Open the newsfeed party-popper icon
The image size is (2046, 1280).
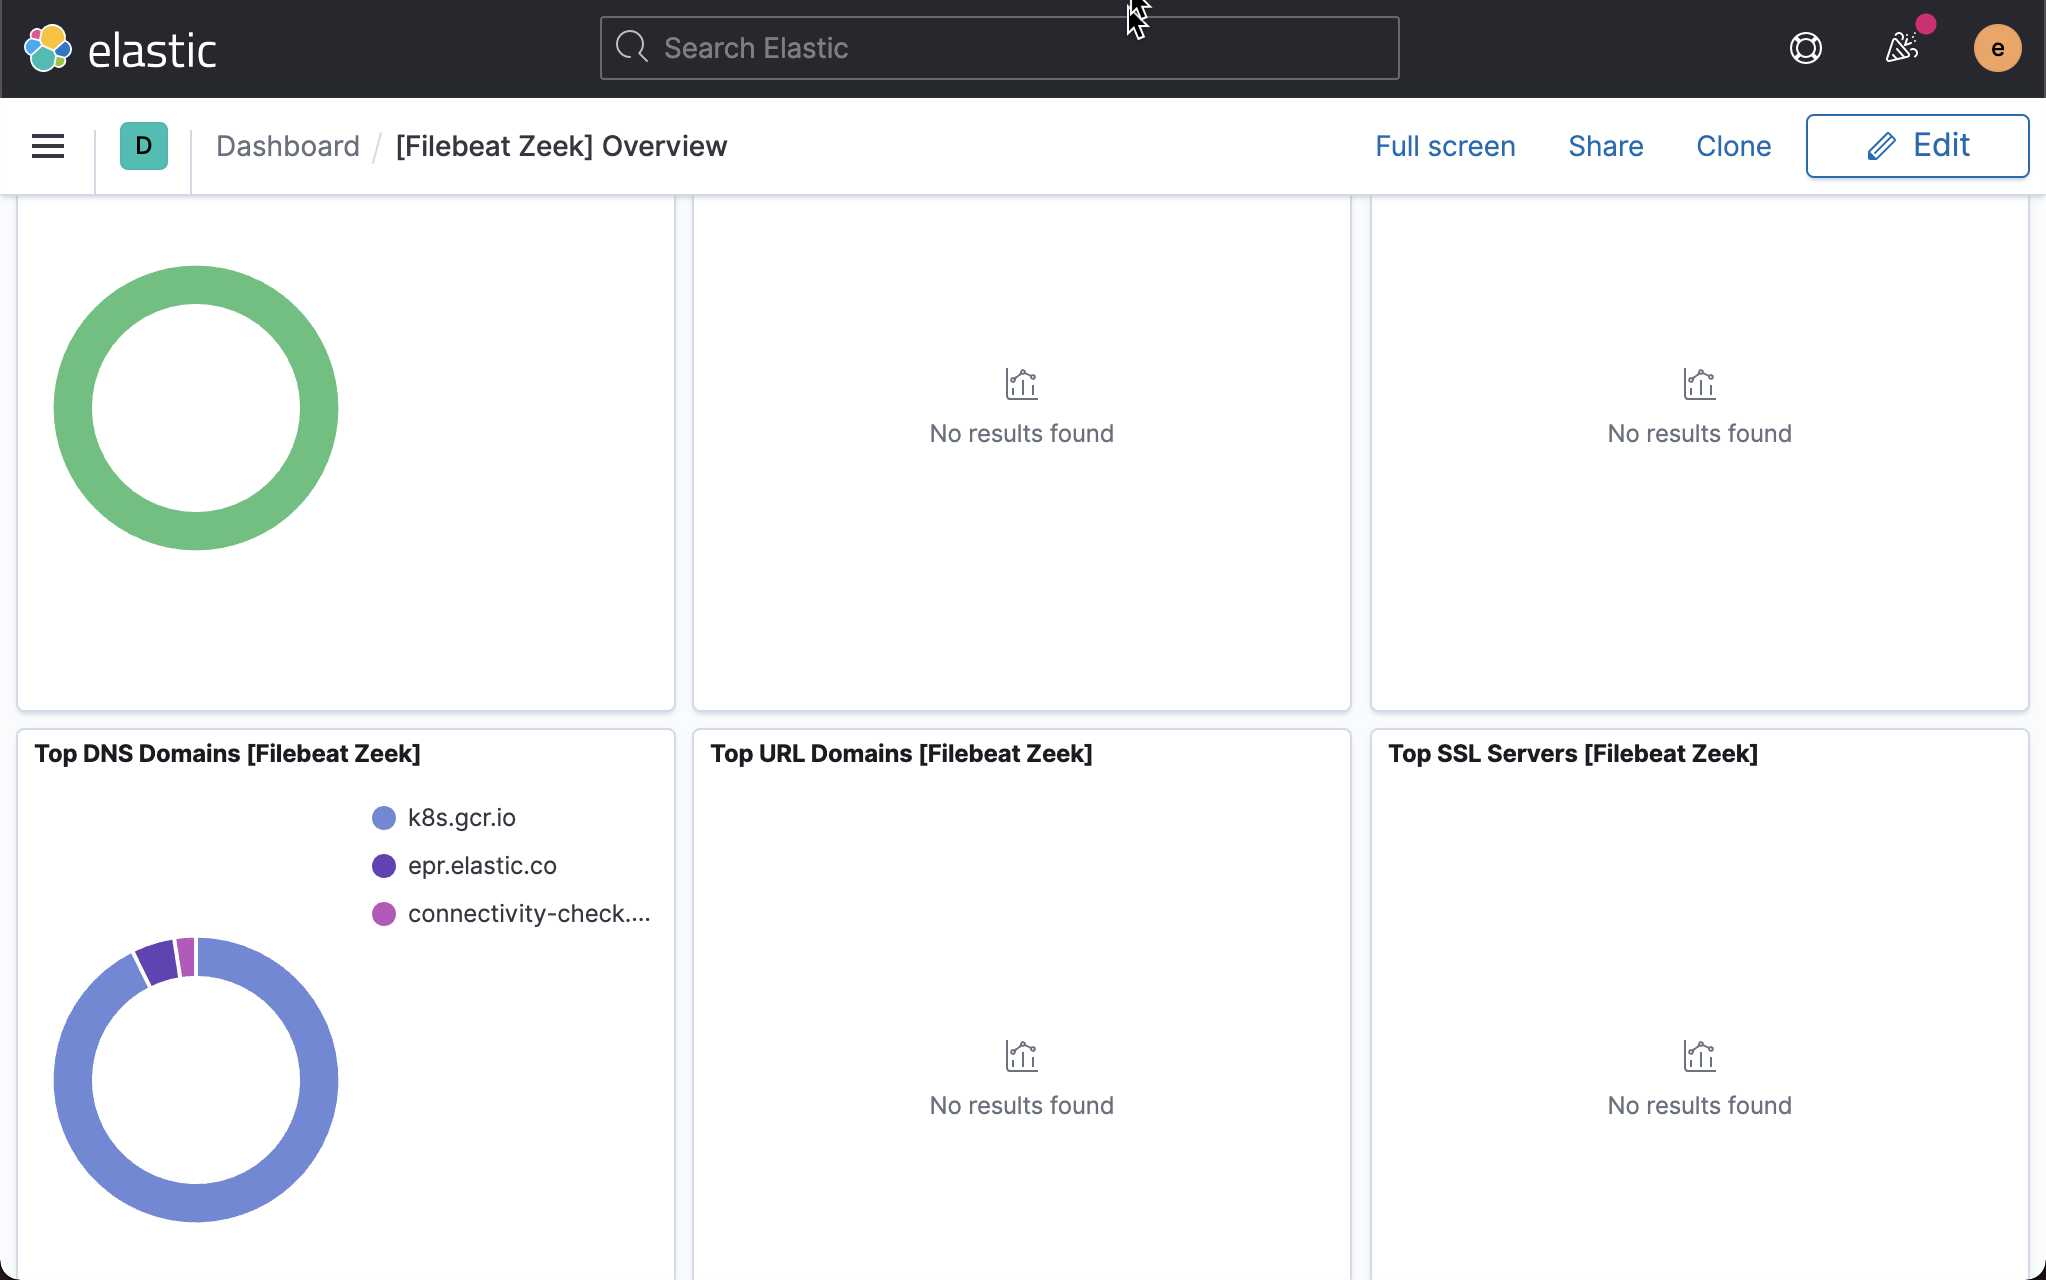click(1902, 47)
